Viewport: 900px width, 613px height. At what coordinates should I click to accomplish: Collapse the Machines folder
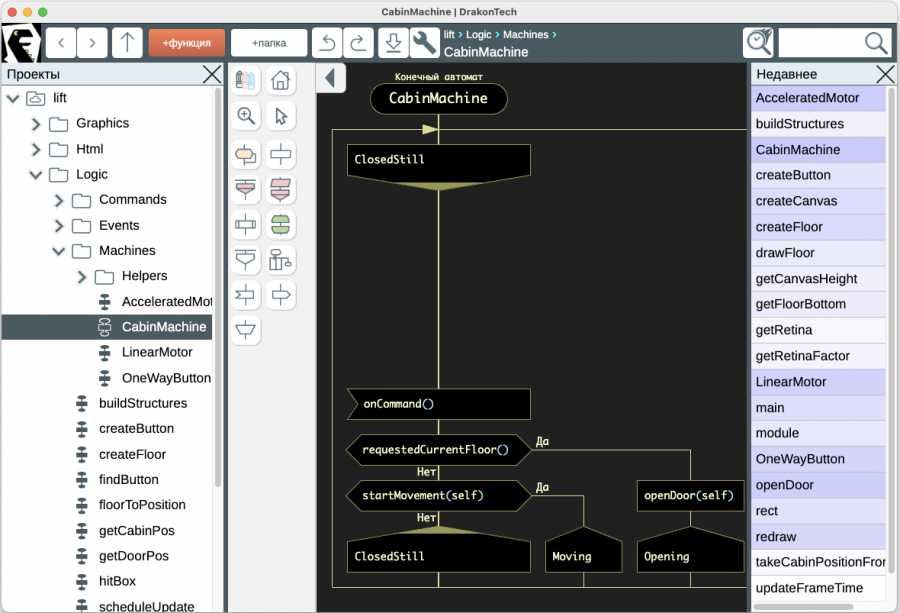coord(59,251)
